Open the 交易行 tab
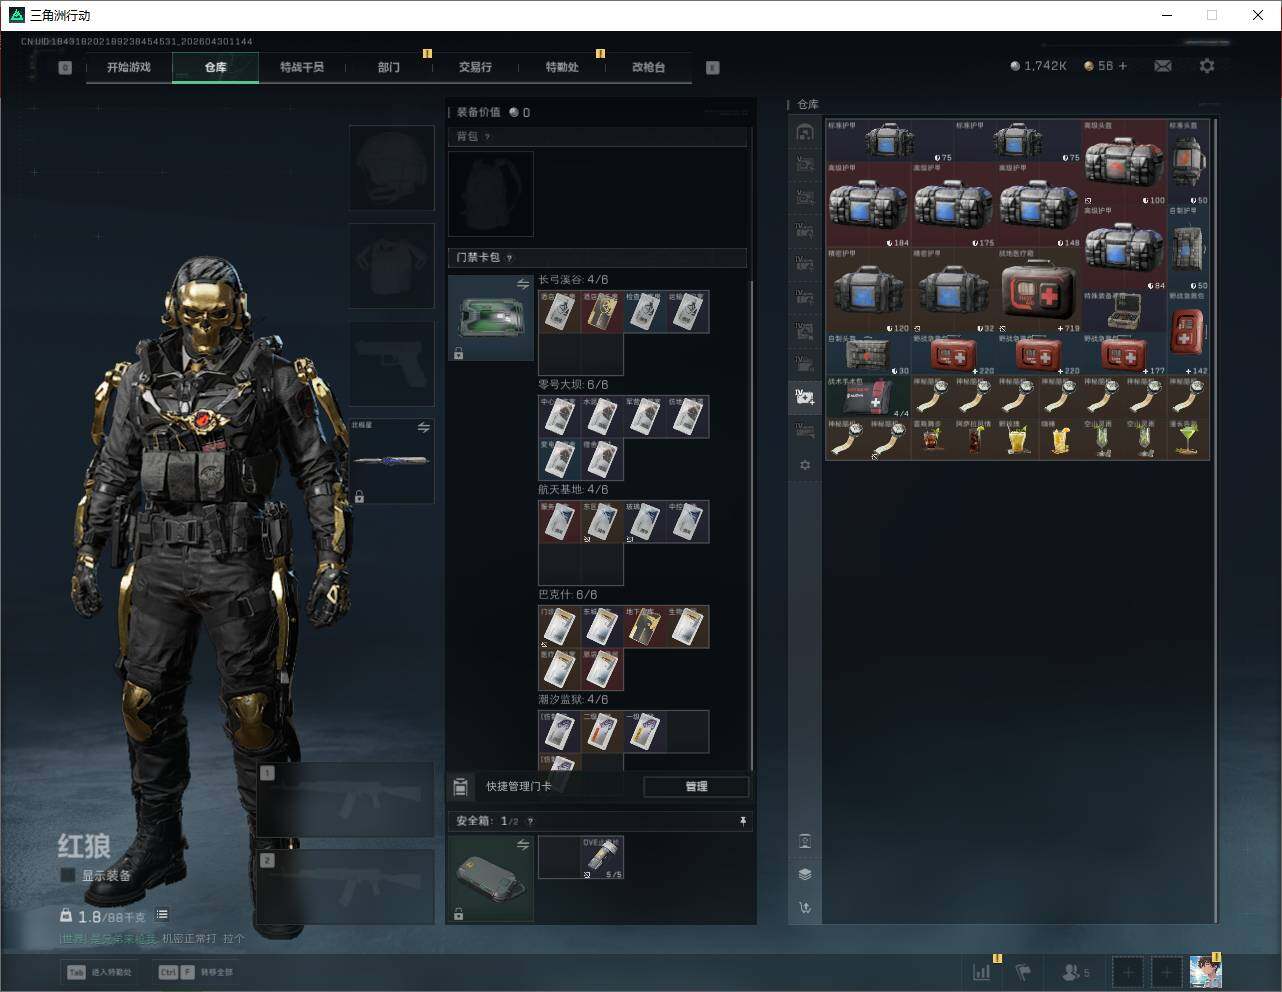This screenshot has width=1282, height=992. [475, 67]
